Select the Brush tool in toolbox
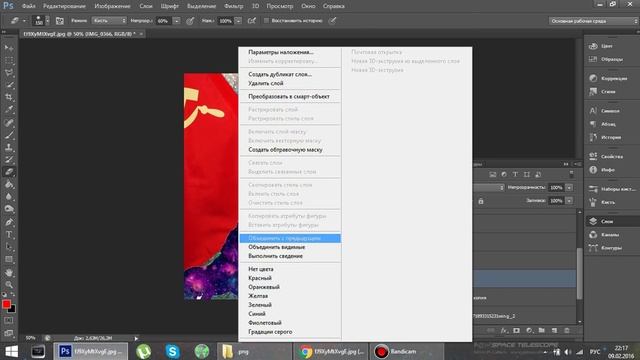640x360 pixels. [x=9, y=135]
